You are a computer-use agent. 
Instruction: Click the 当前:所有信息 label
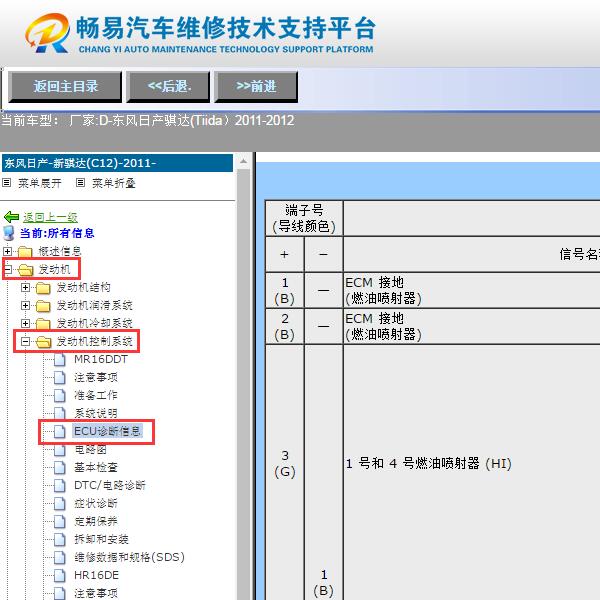(57, 233)
